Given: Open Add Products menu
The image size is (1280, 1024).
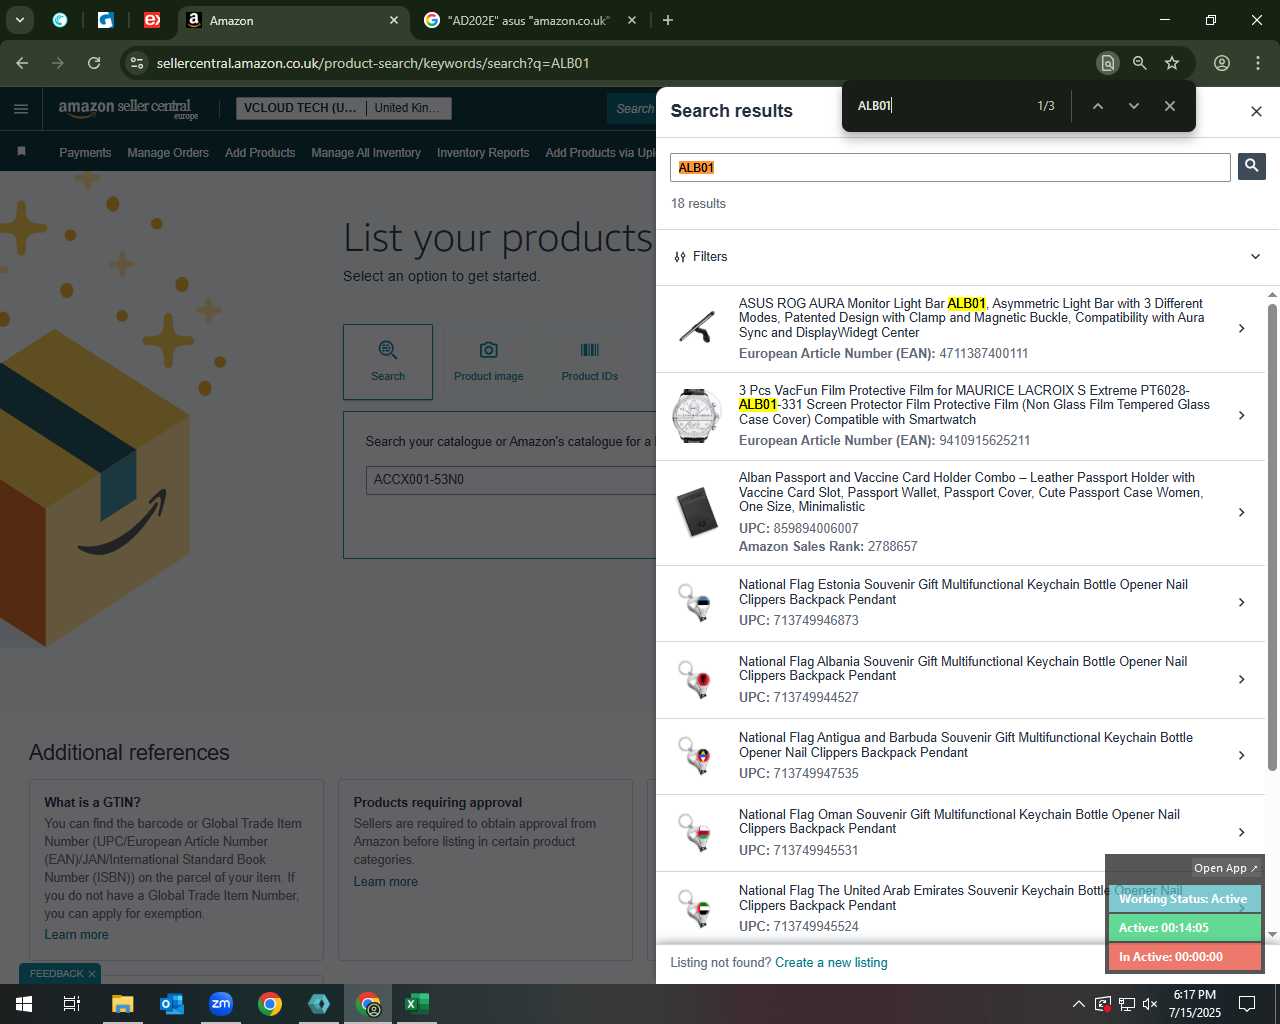Looking at the screenshot, I should pyautogui.click(x=260, y=153).
